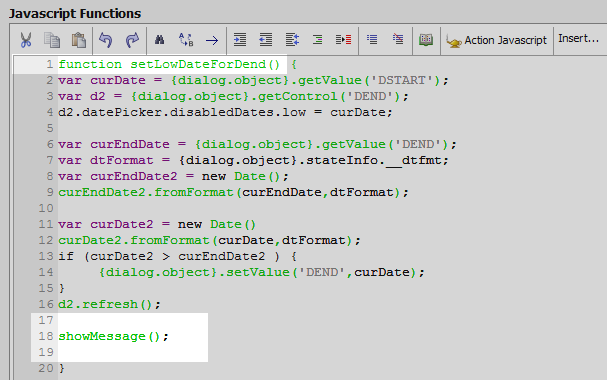Image resolution: width=607 pixels, height=380 pixels.
Task: Click the 'if (curDate2 > curEndDate2)' line
Action: 177,257
